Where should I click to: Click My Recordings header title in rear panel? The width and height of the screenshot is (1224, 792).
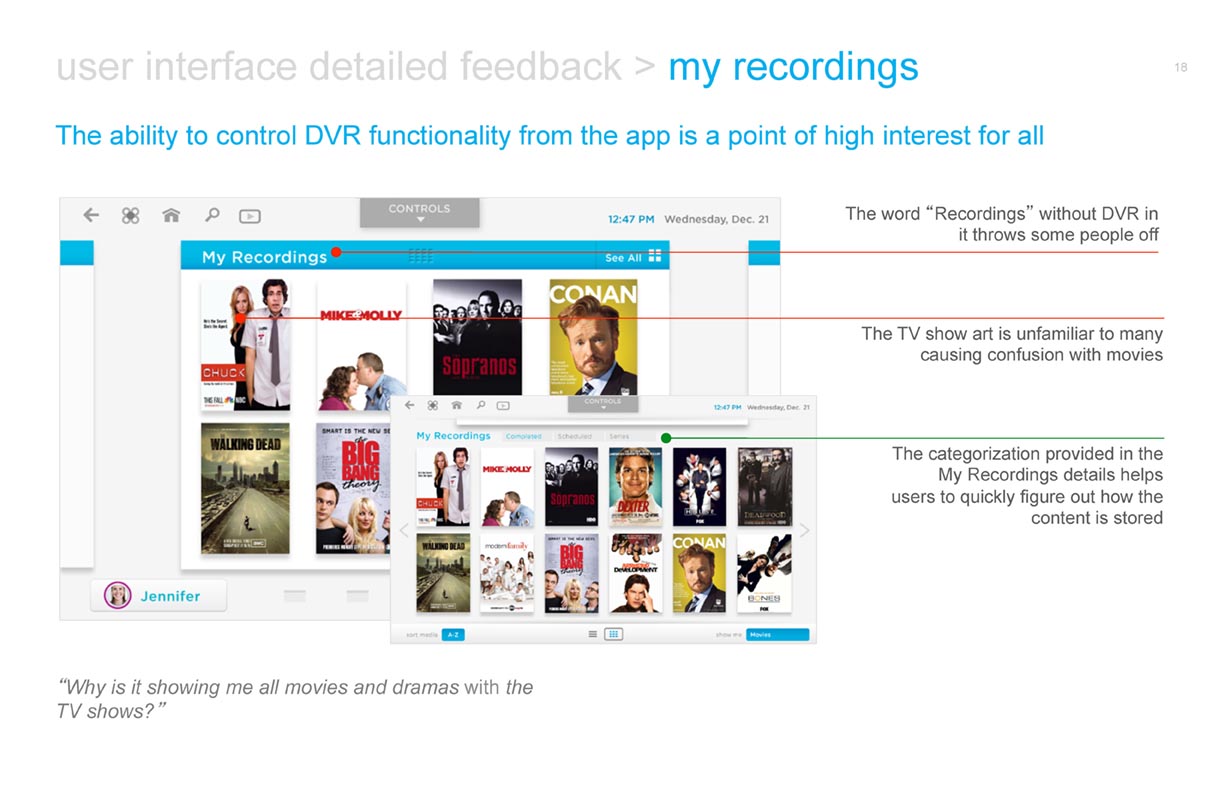tap(264, 257)
